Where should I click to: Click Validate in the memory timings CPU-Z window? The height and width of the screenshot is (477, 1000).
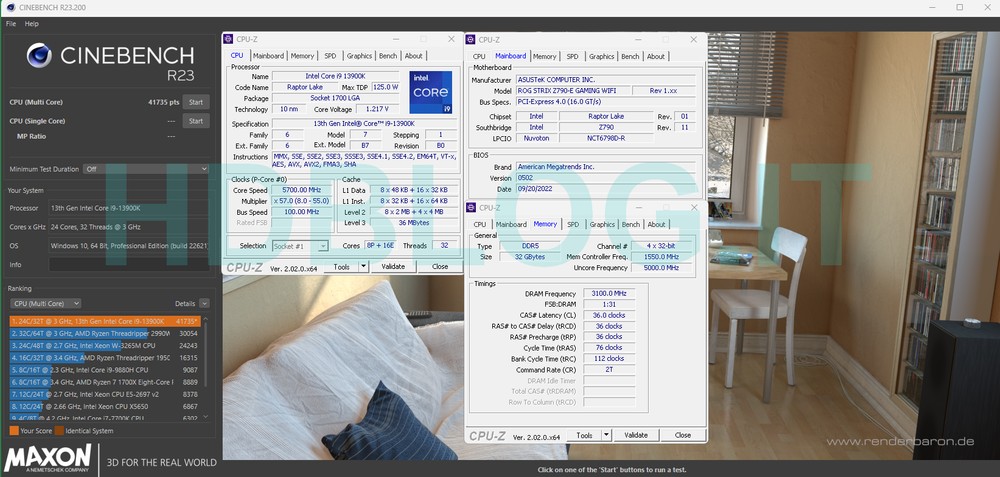(636, 436)
